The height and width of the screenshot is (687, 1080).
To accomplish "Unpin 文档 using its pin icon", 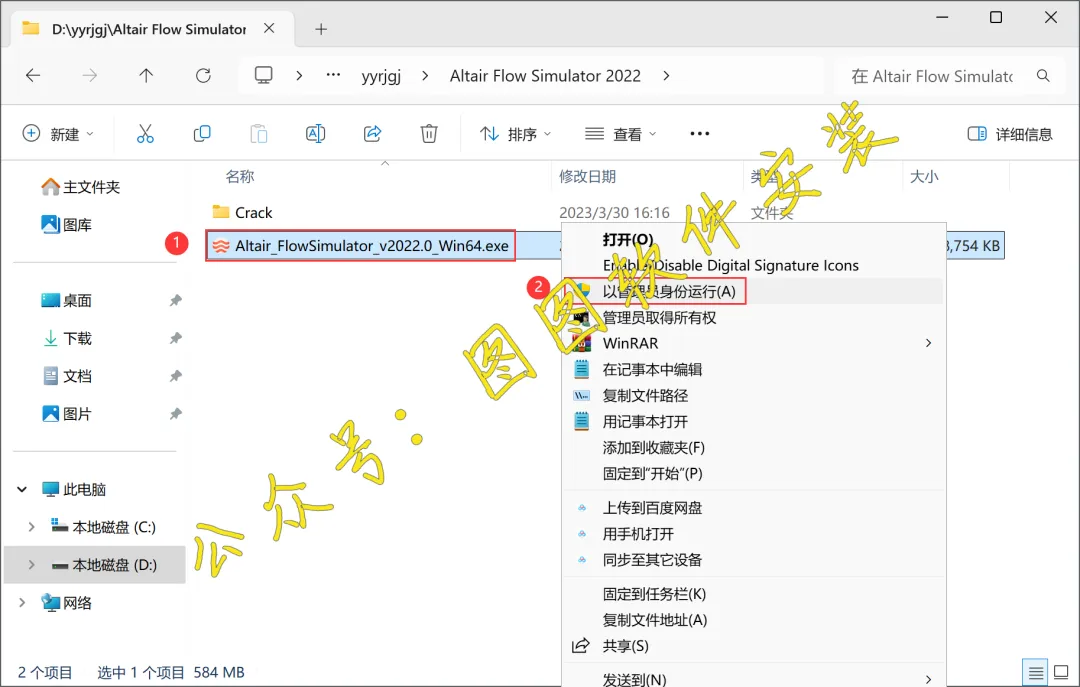I will [176, 376].
